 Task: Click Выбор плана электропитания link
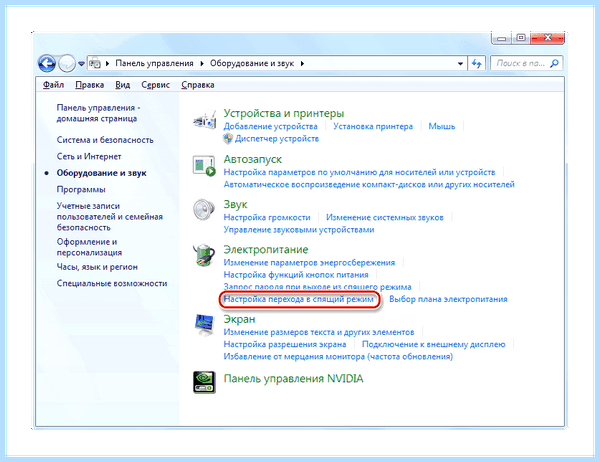tap(448, 299)
